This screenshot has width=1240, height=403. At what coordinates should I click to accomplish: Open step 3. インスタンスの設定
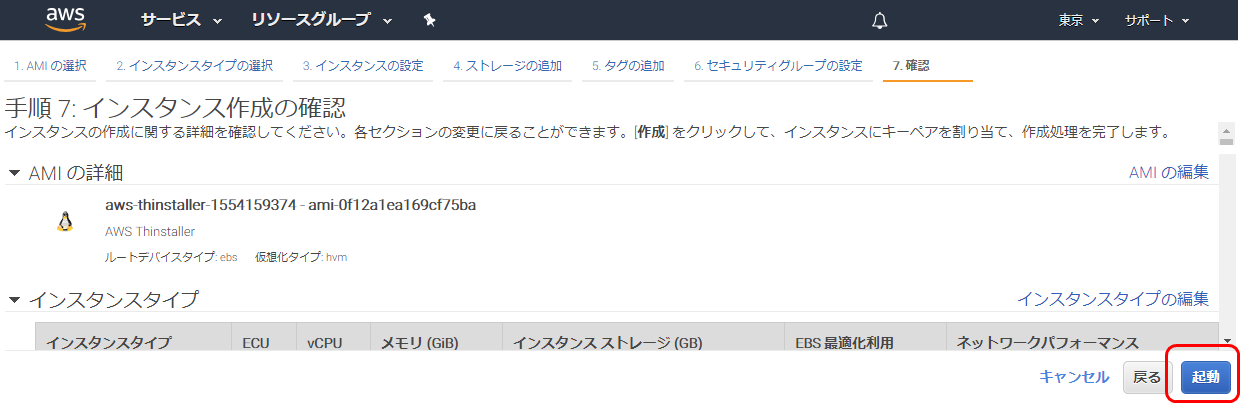pyautogui.click(x=363, y=66)
